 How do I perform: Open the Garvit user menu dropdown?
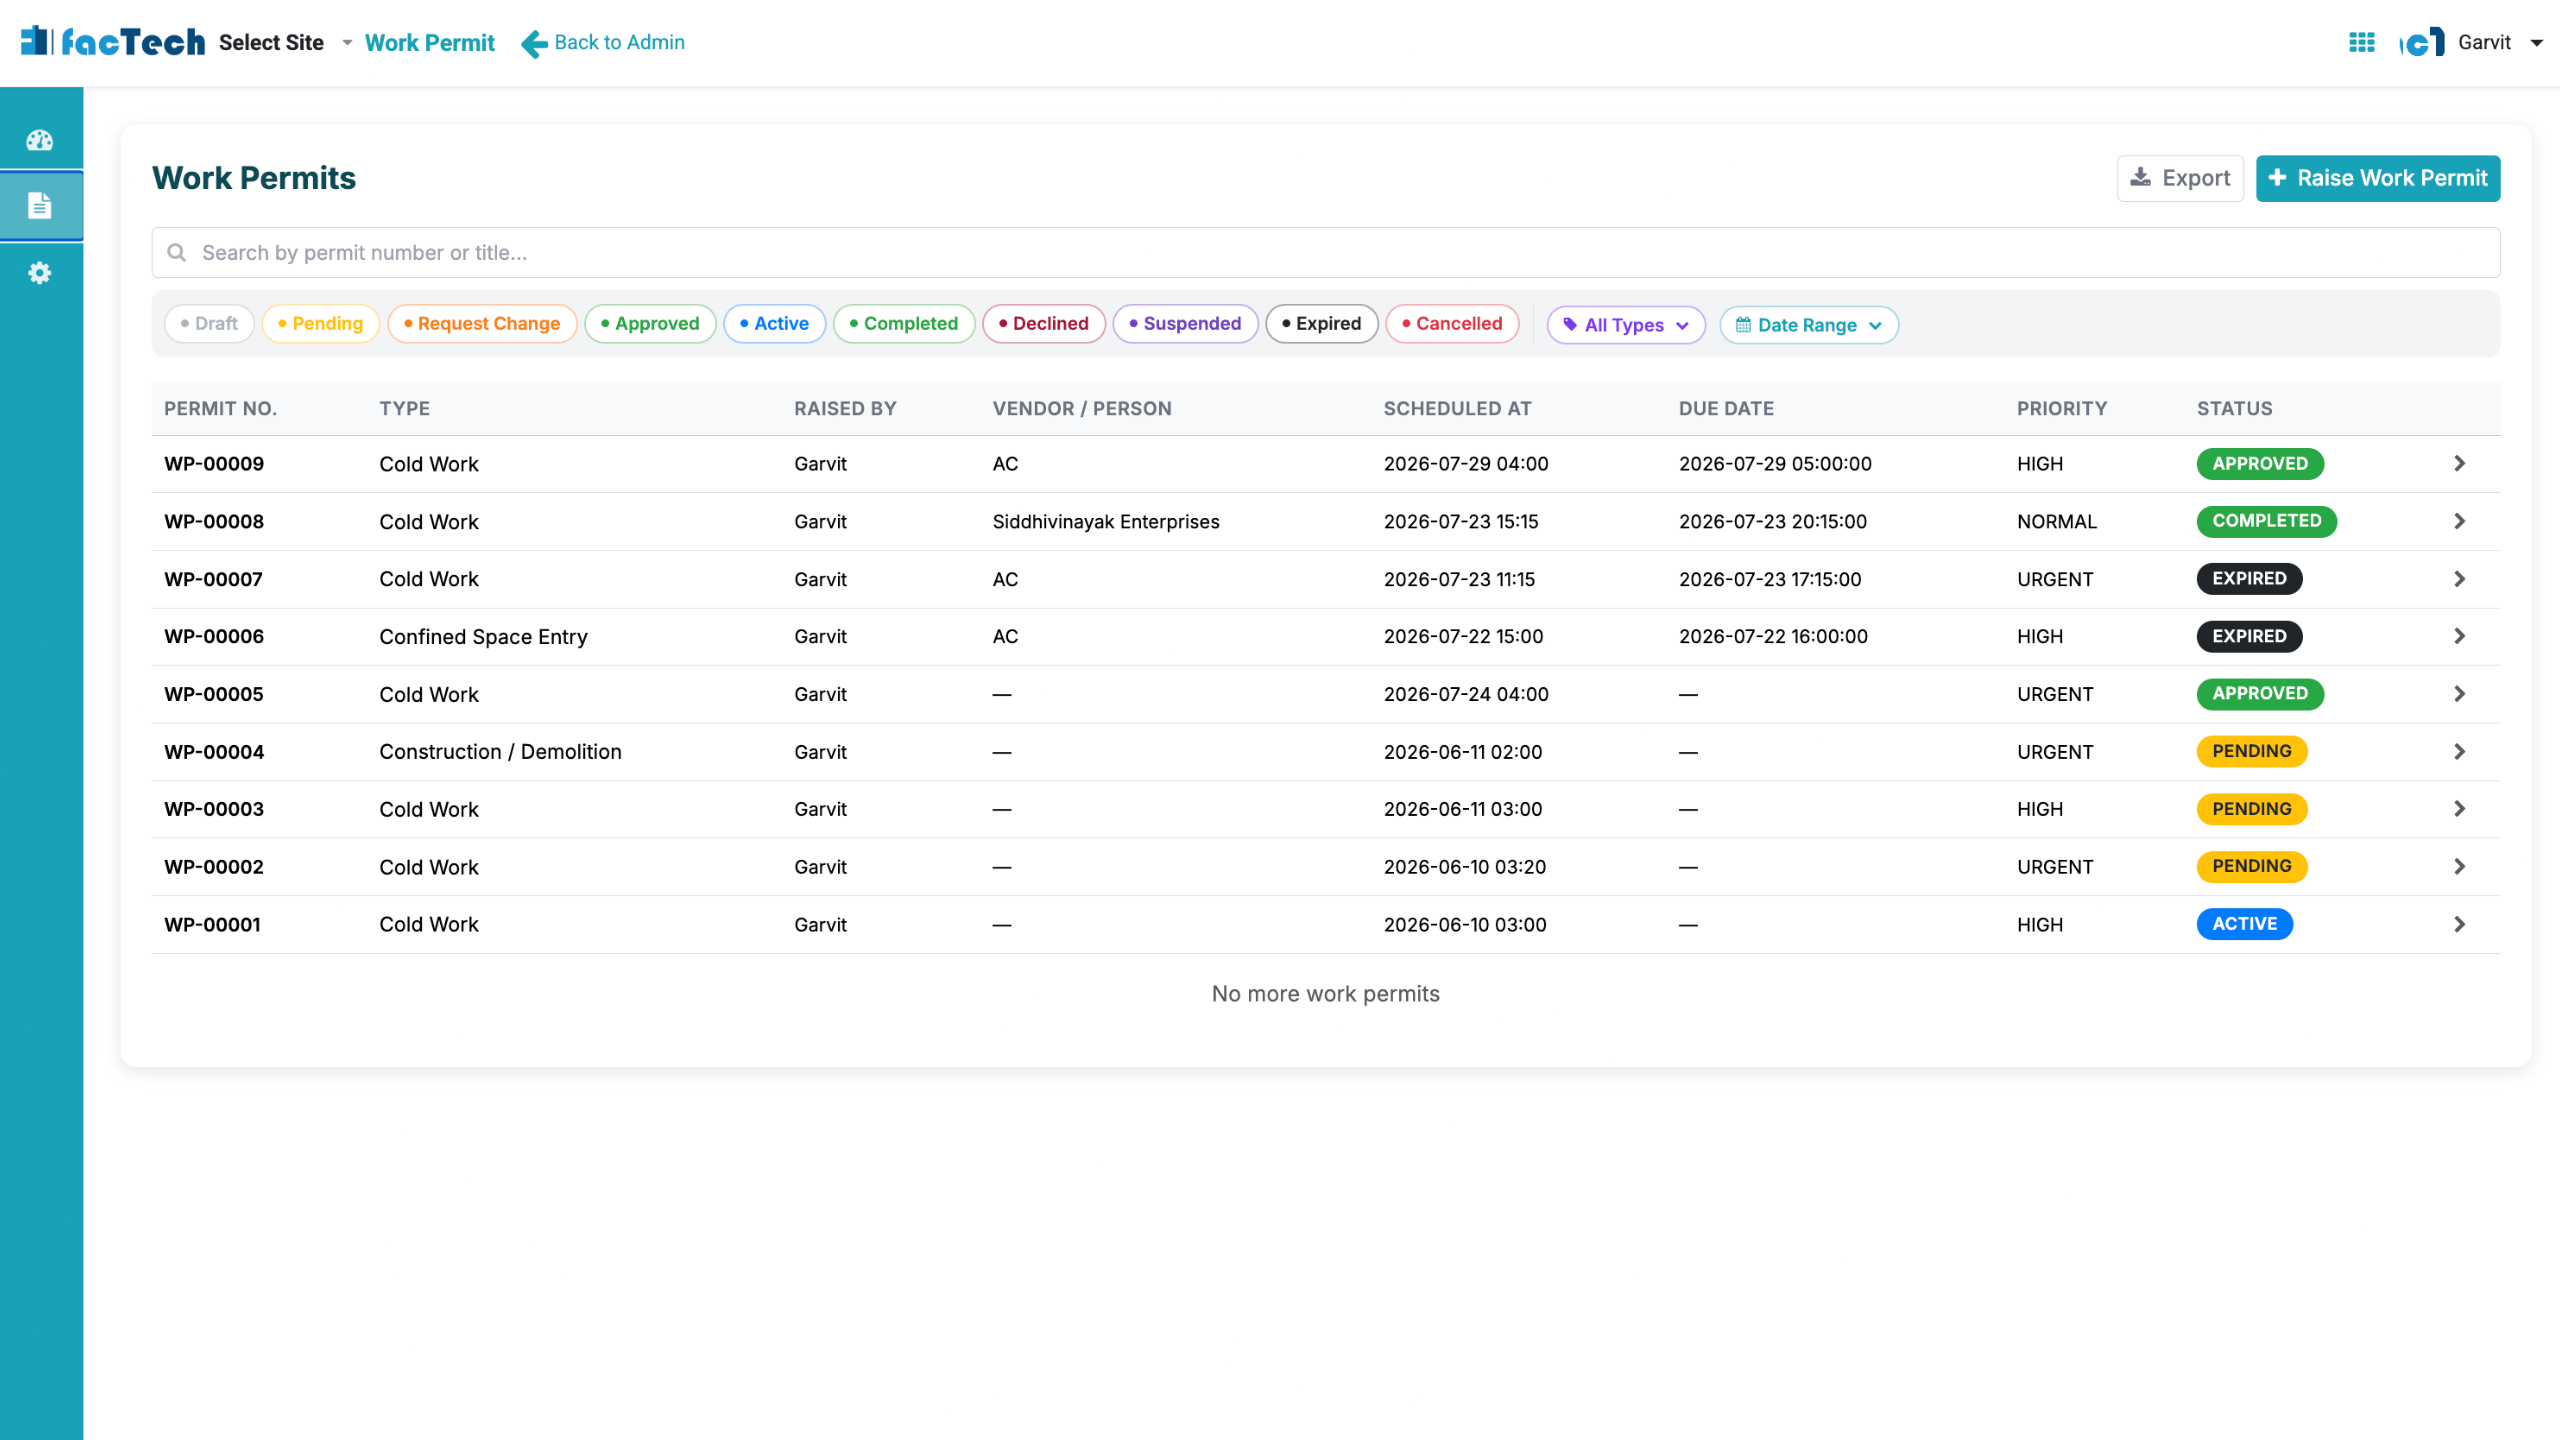[2500, 42]
